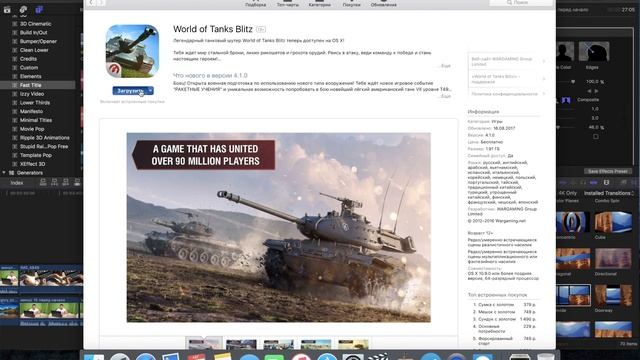Click the Composite view icon in inspector
This screenshot has width=640, height=360.
(x=566, y=100)
